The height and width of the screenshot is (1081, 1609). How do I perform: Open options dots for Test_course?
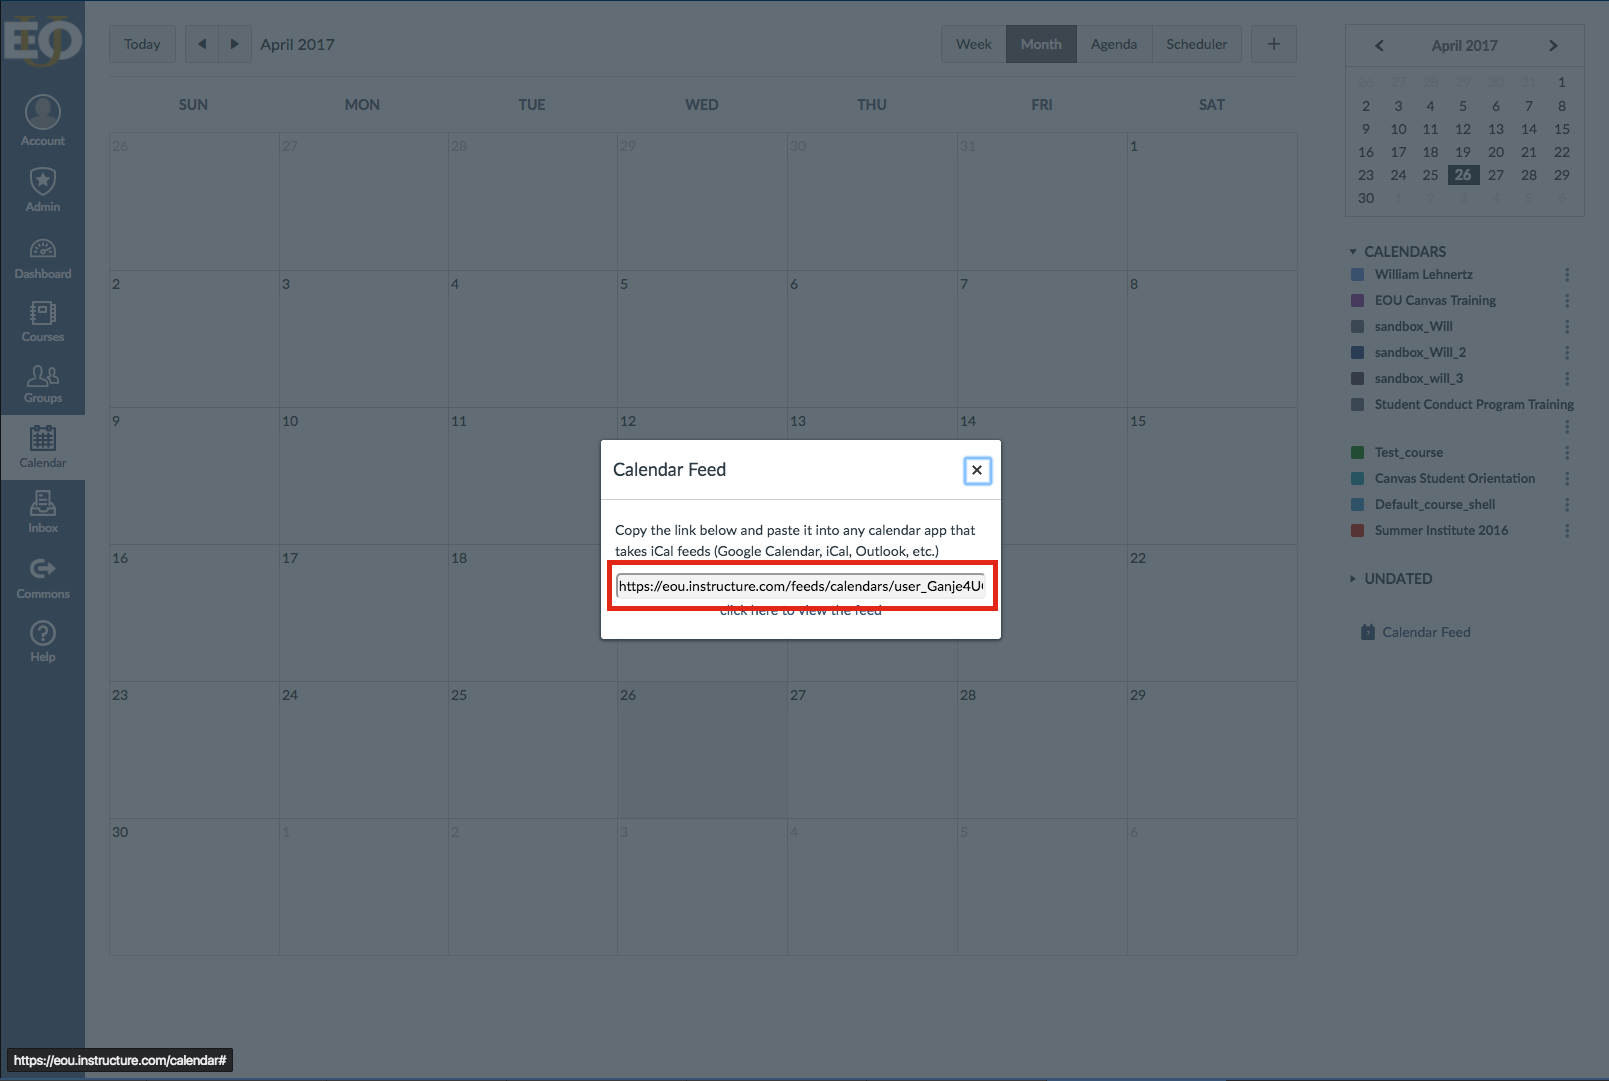(1567, 452)
